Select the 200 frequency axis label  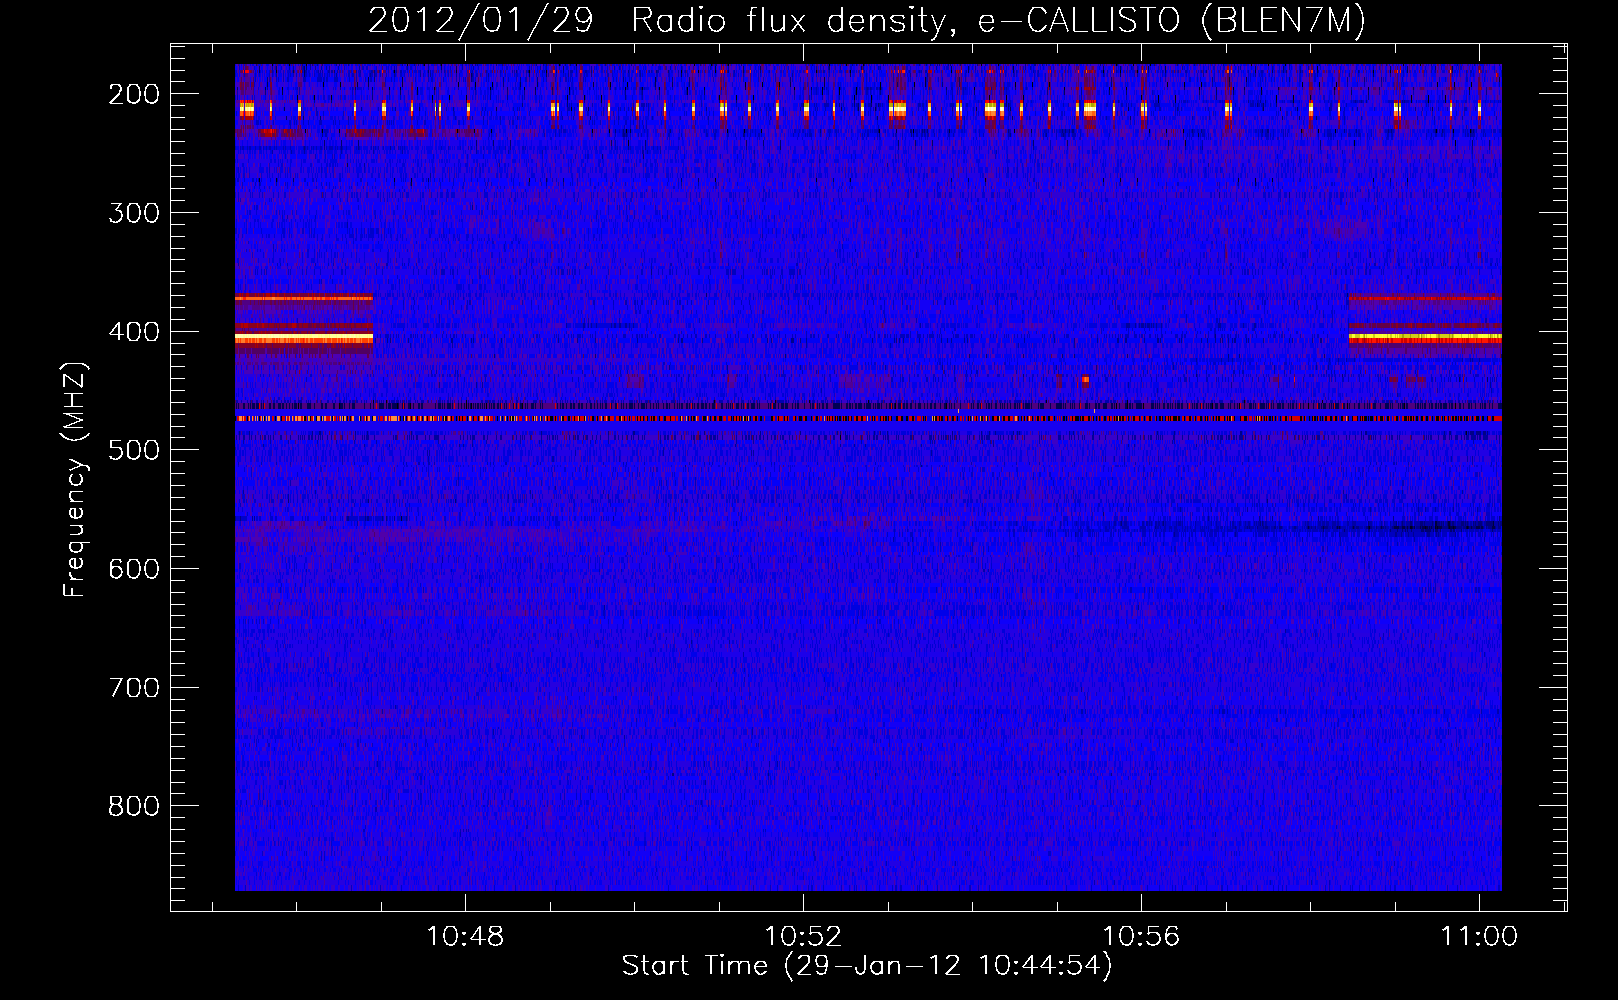click(x=134, y=94)
